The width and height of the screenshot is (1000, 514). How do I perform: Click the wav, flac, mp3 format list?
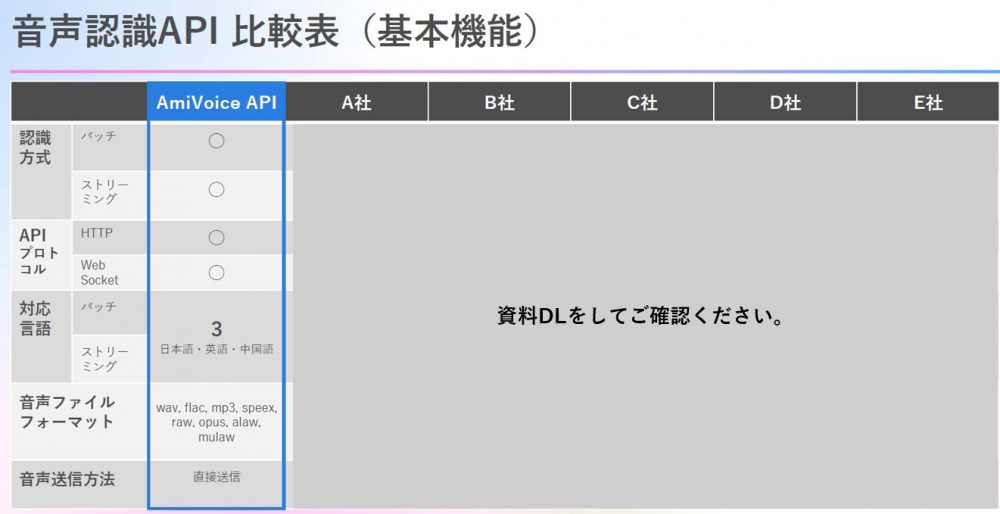tap(217, 422)
